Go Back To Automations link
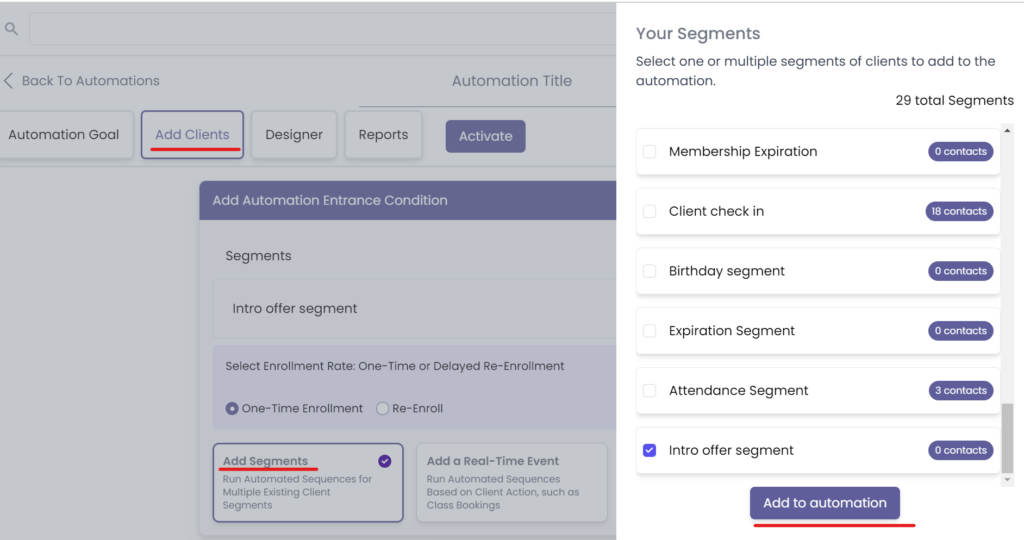 point(90,81)
